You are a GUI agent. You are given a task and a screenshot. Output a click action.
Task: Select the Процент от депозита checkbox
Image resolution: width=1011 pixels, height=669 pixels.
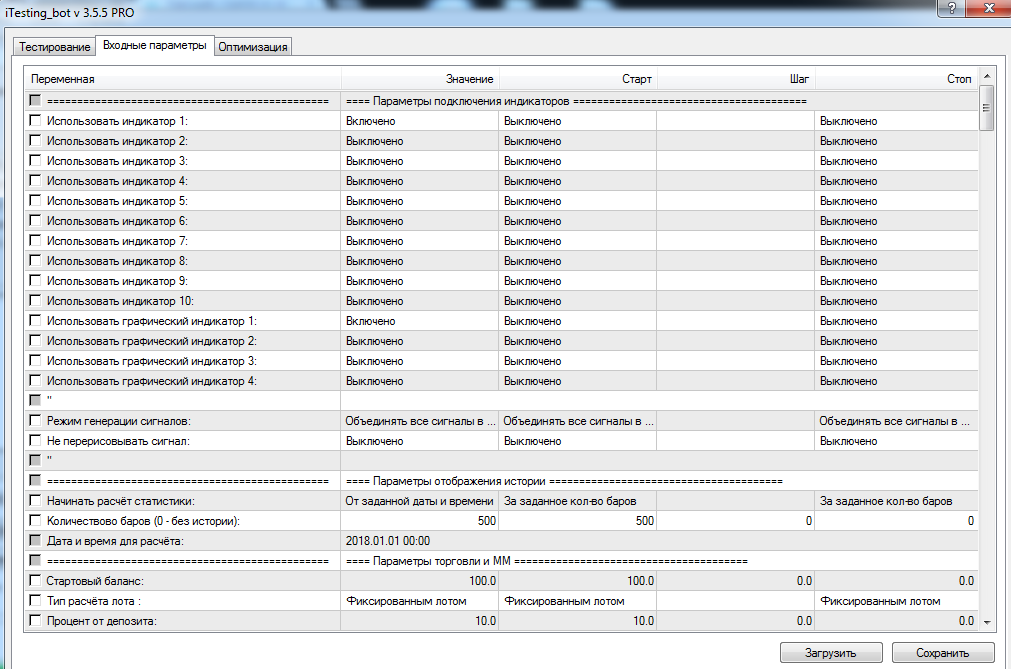pyautogui.click(x=36, y=621)
